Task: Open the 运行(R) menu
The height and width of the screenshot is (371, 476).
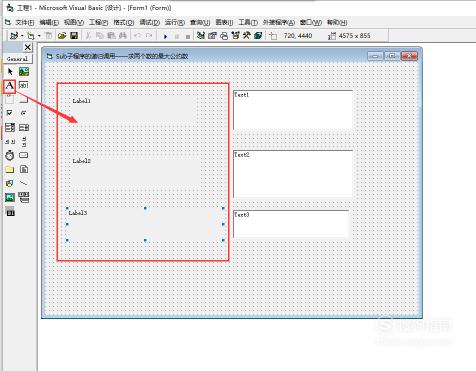Action: tap(175, 23)
